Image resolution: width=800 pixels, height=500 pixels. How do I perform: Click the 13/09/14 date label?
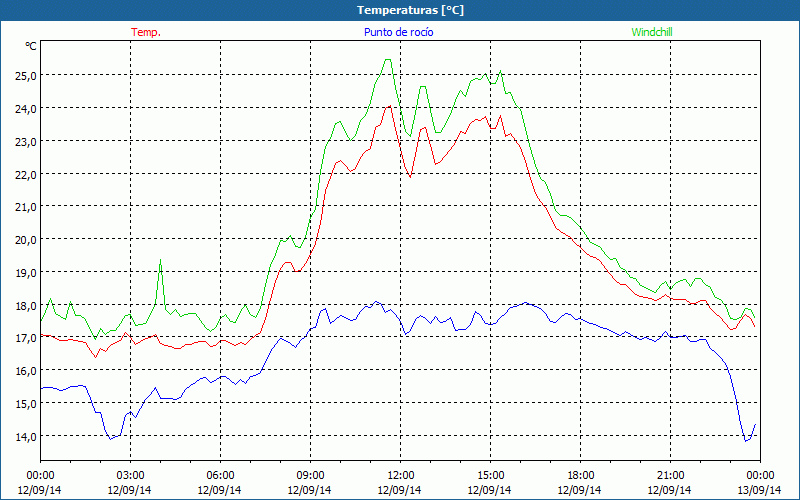(x=760, y=490)
